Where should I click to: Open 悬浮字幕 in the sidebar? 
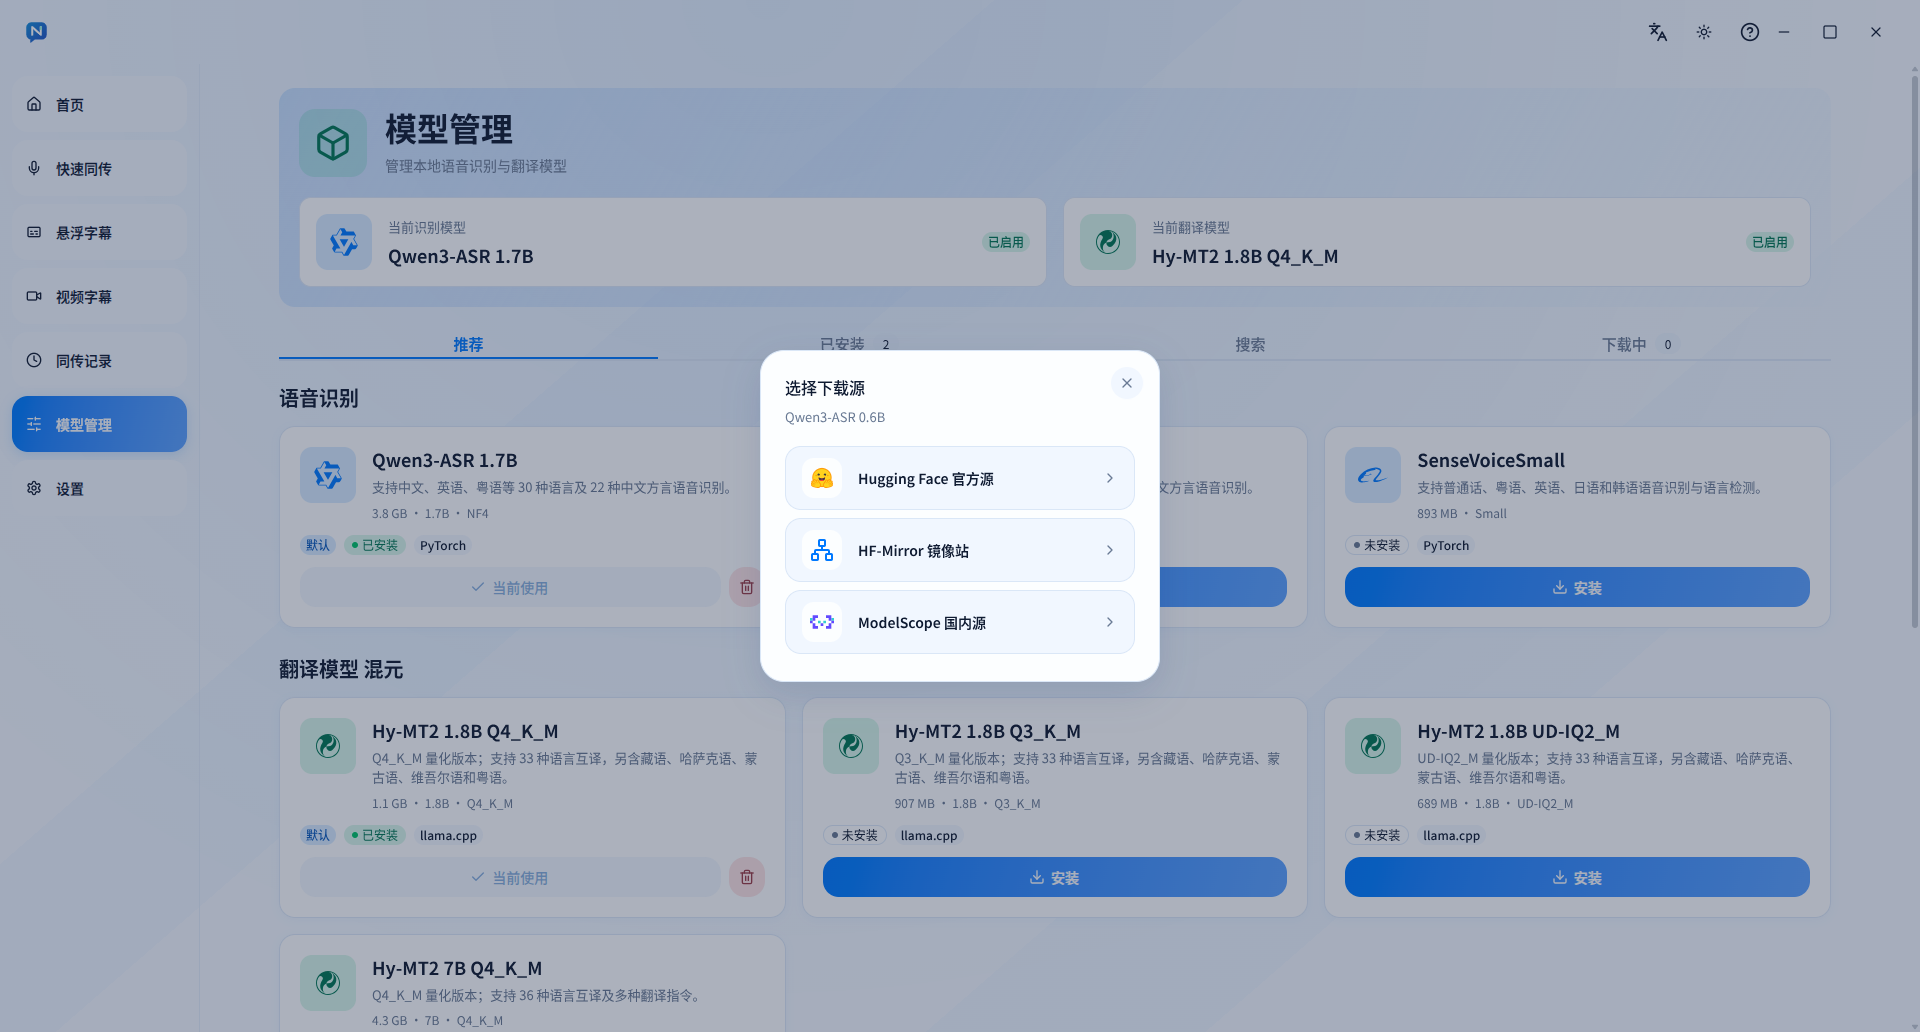99,232
